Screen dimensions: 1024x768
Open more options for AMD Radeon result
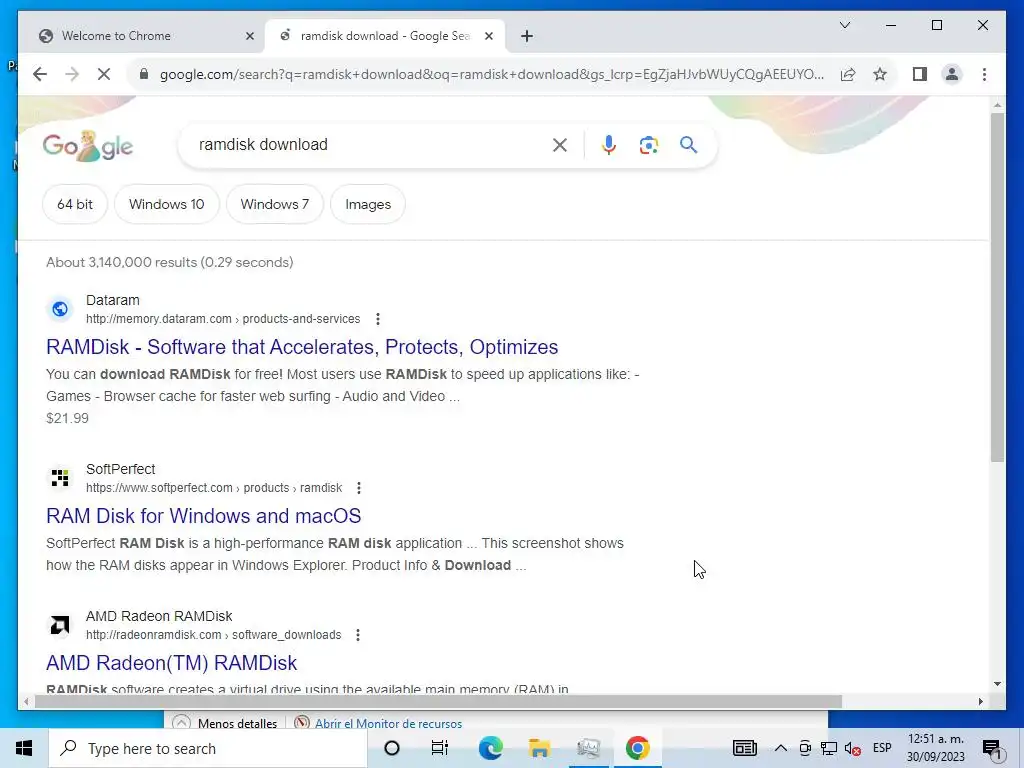358,635
